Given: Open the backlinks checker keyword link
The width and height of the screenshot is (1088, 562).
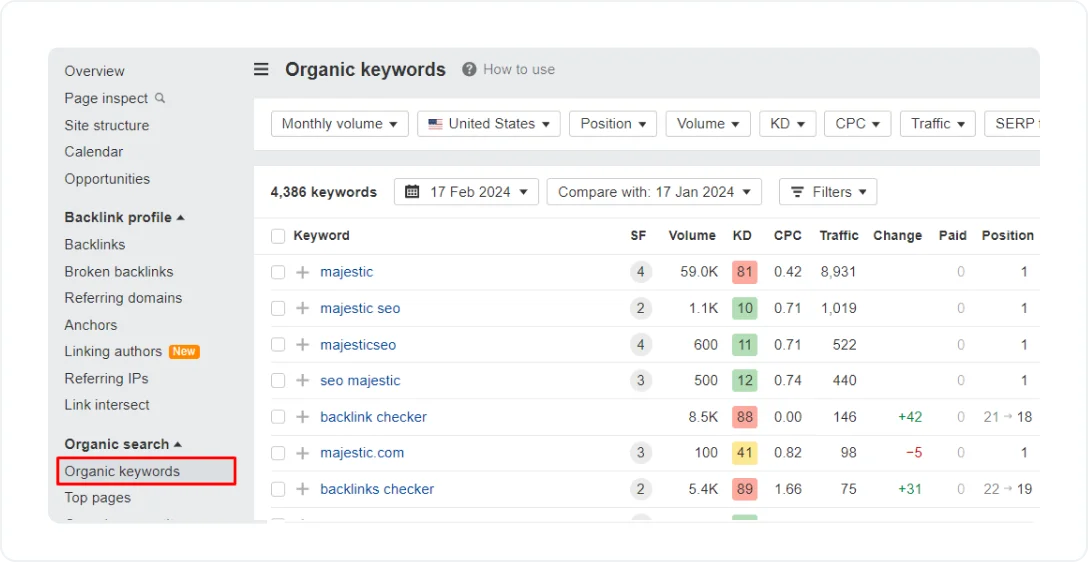Looking at the screenshot, I should pos(377,489).
